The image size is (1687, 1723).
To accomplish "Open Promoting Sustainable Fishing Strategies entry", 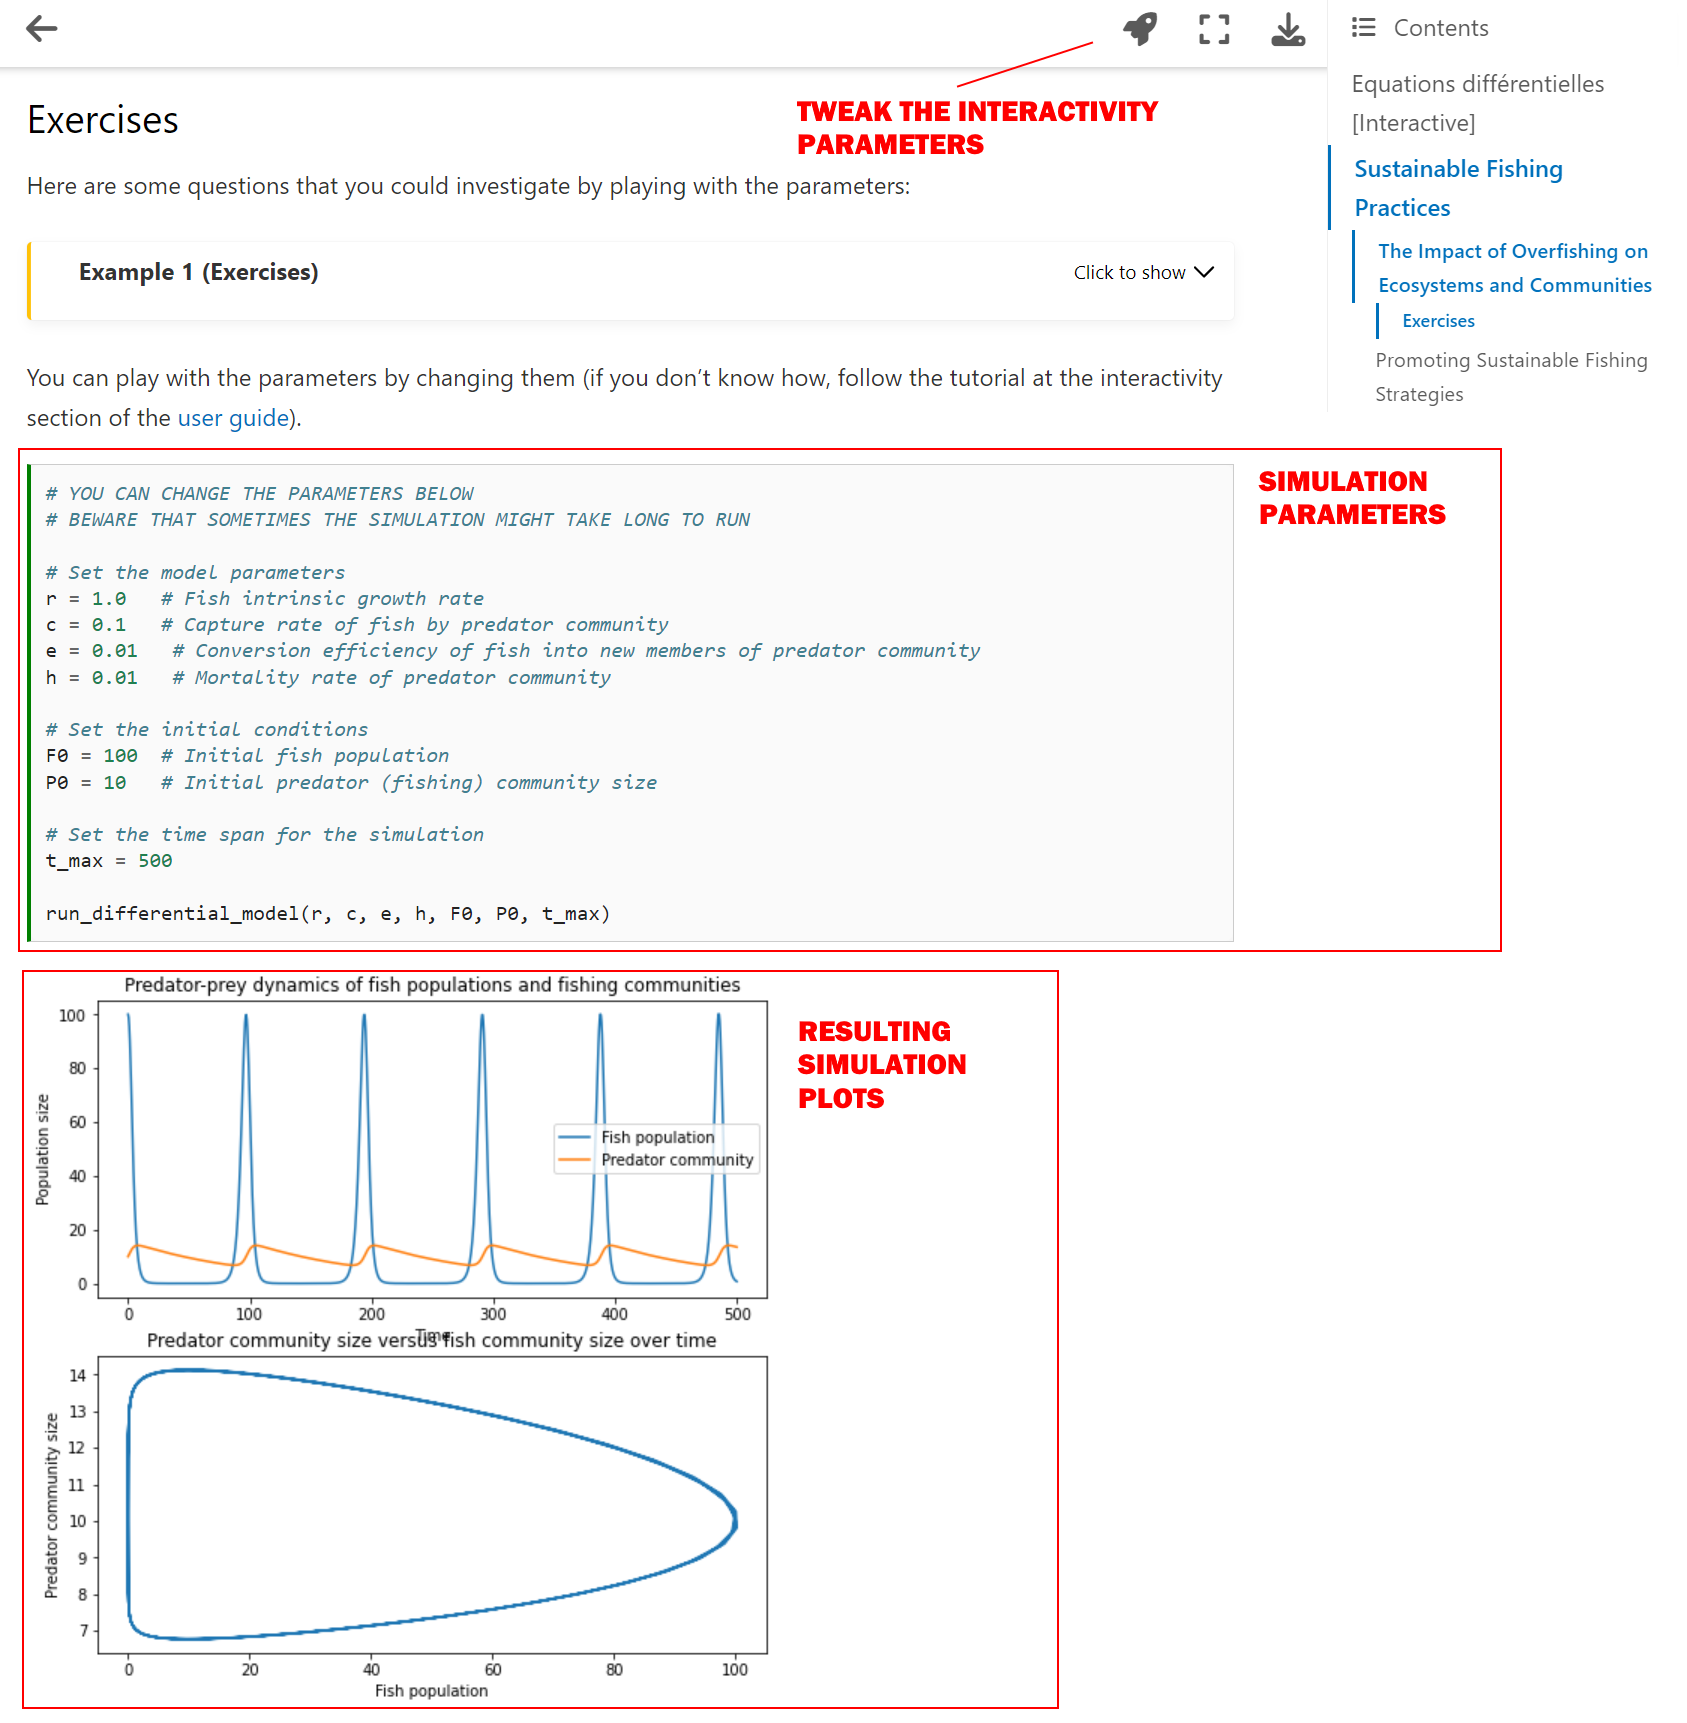I will (x=1510, y=377).
